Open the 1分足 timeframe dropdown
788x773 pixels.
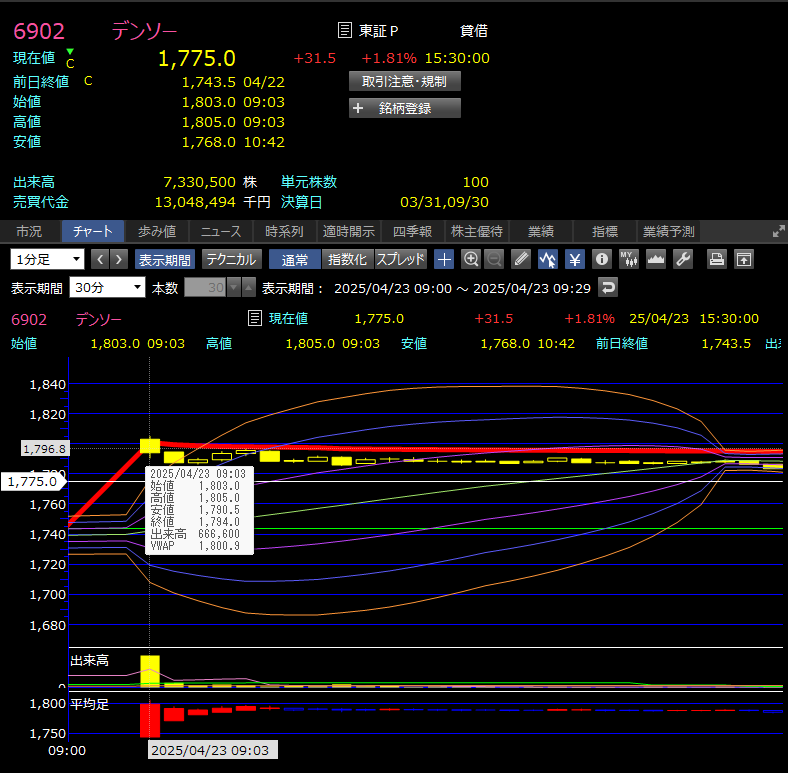point(47,259)
